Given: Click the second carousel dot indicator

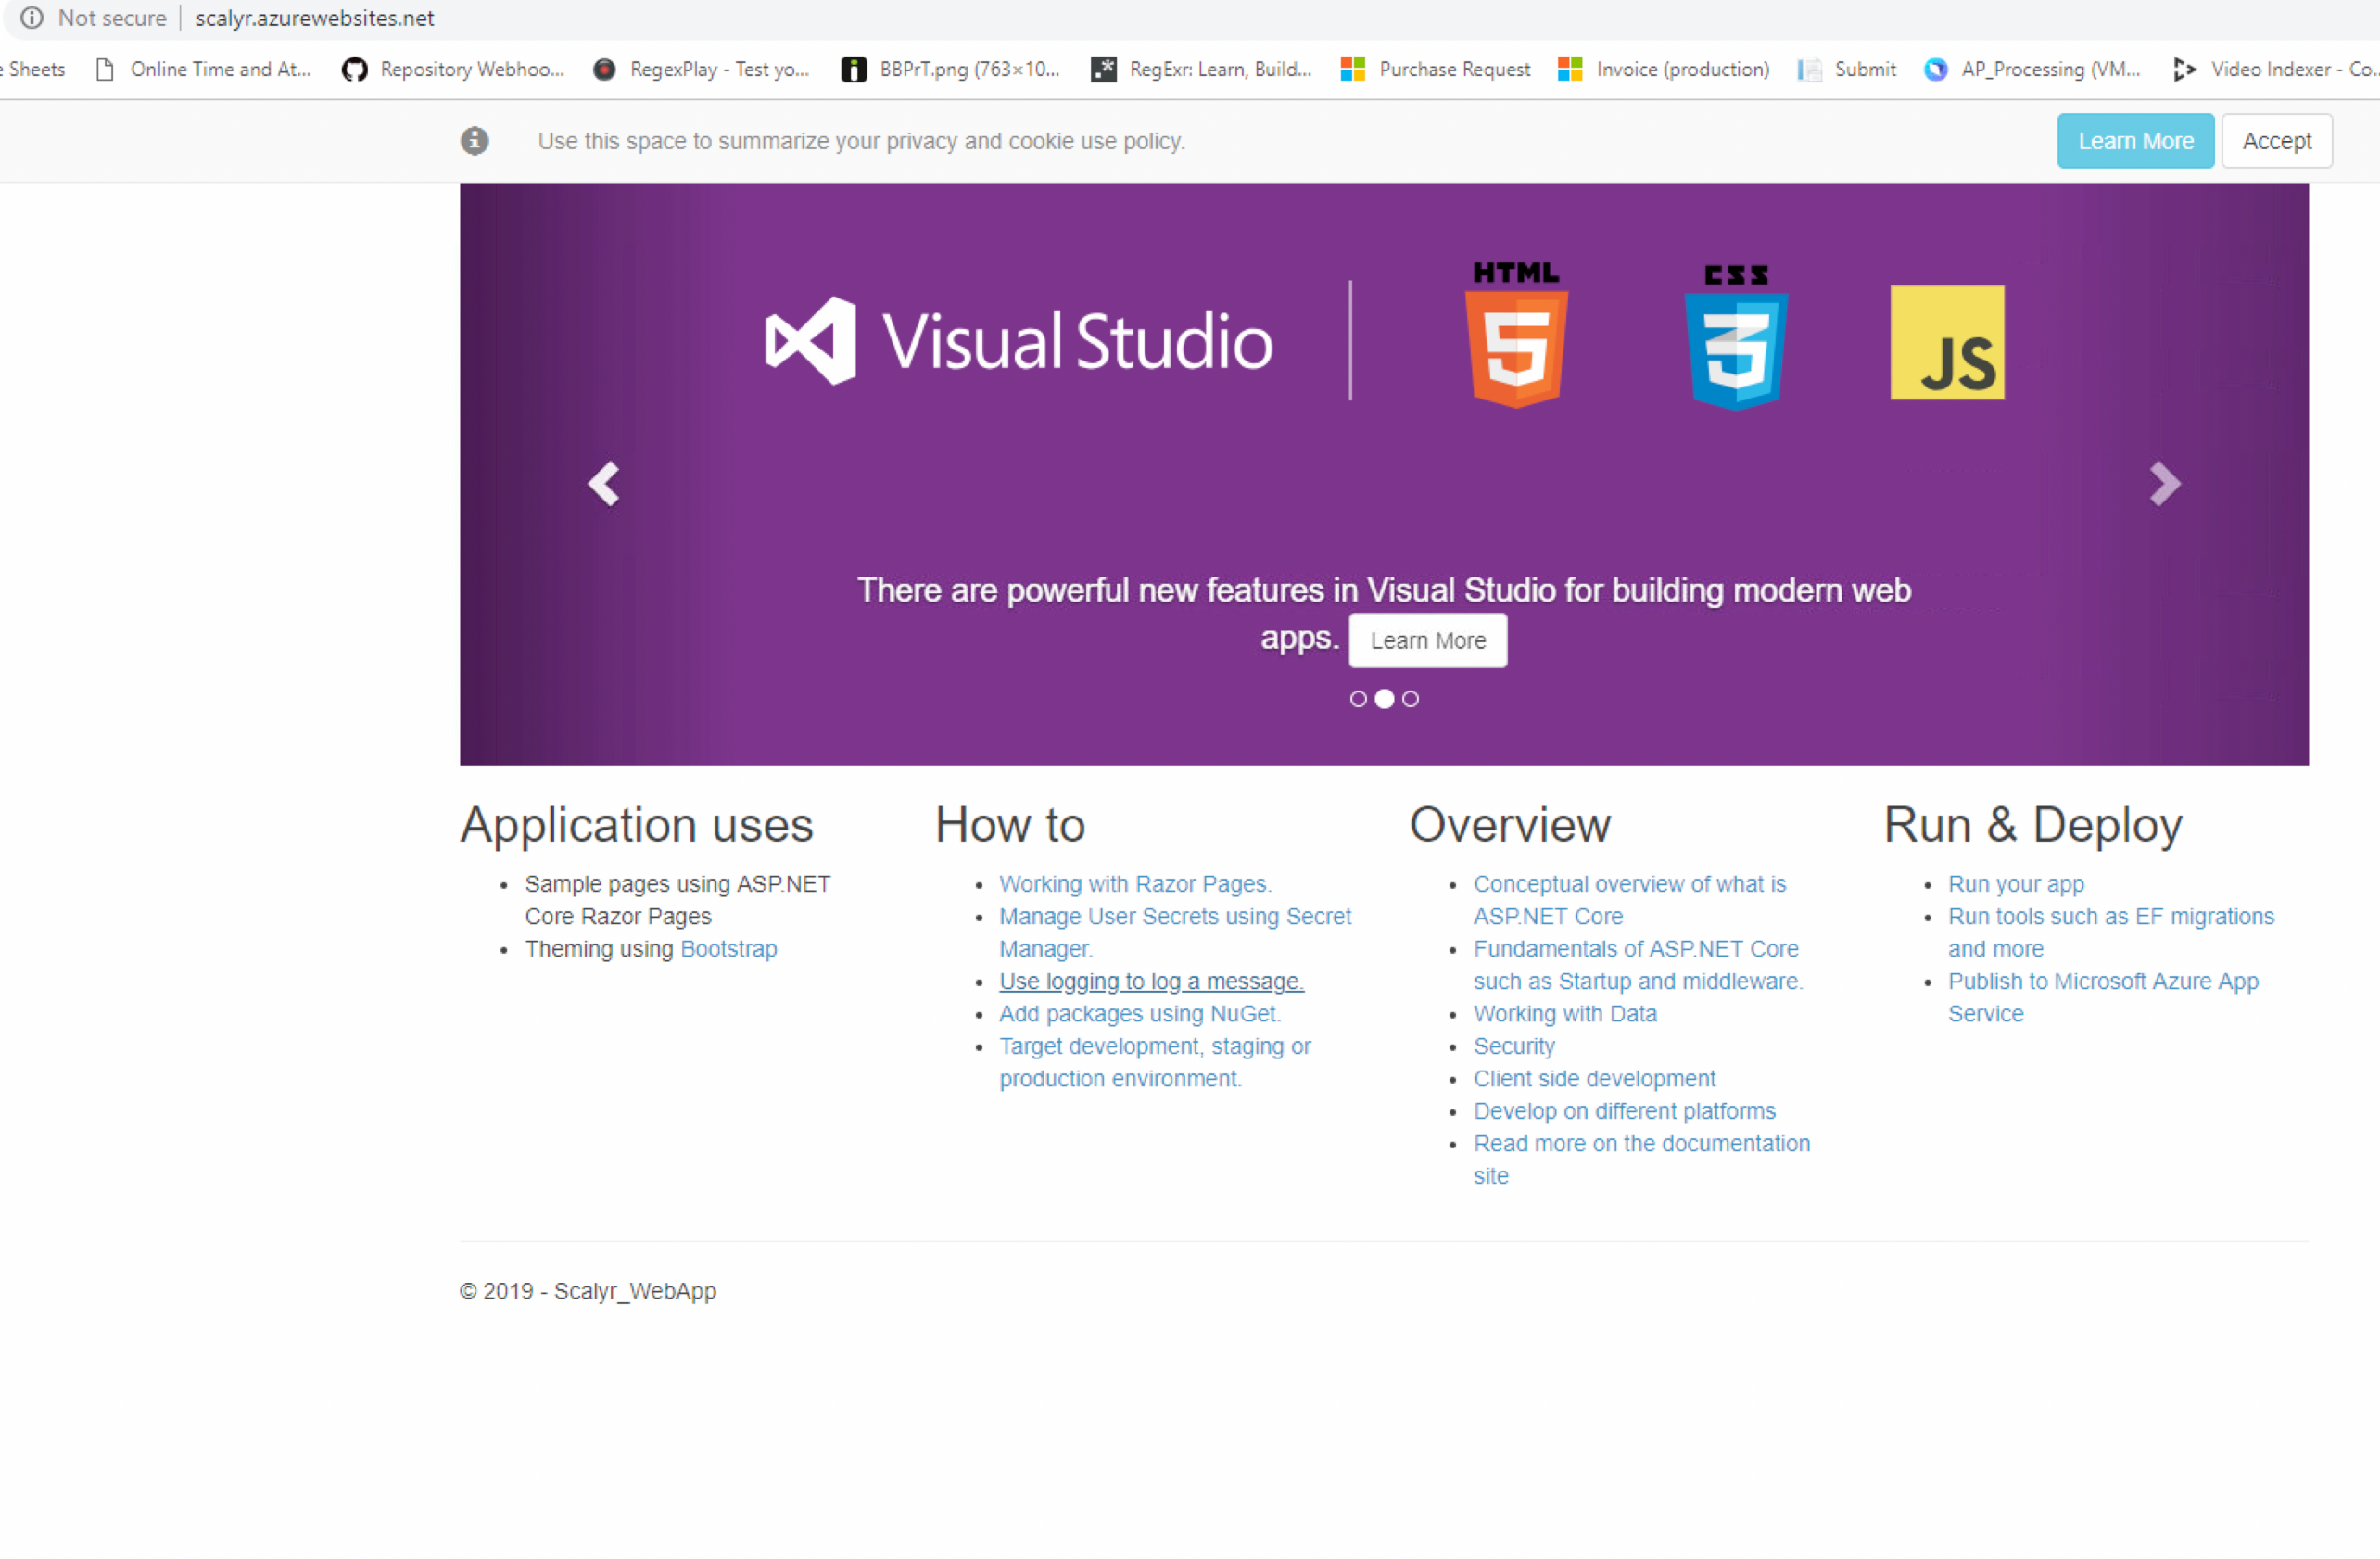Looking at the screenshot, I should [x=1383, y=698].
